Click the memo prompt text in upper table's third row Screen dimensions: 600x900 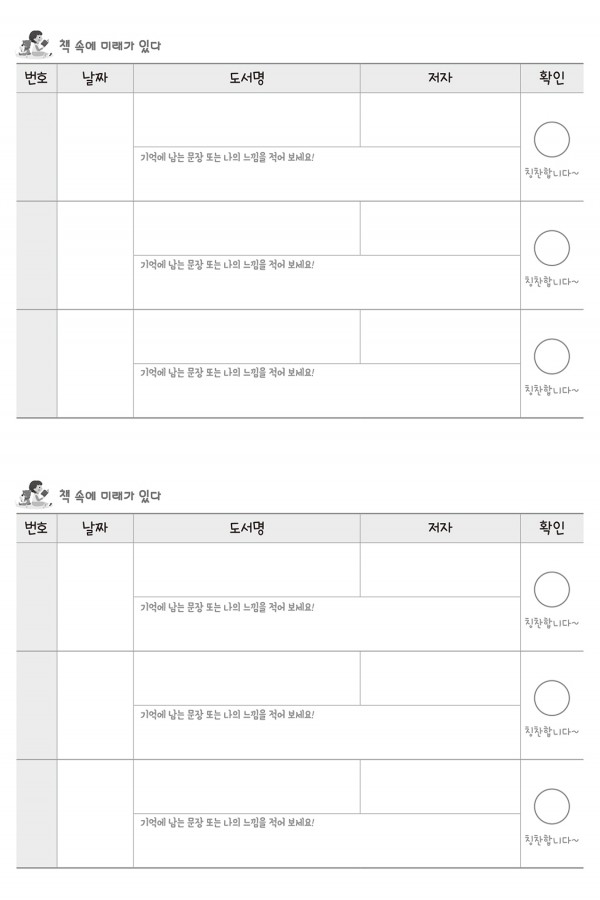pos(227,373)
